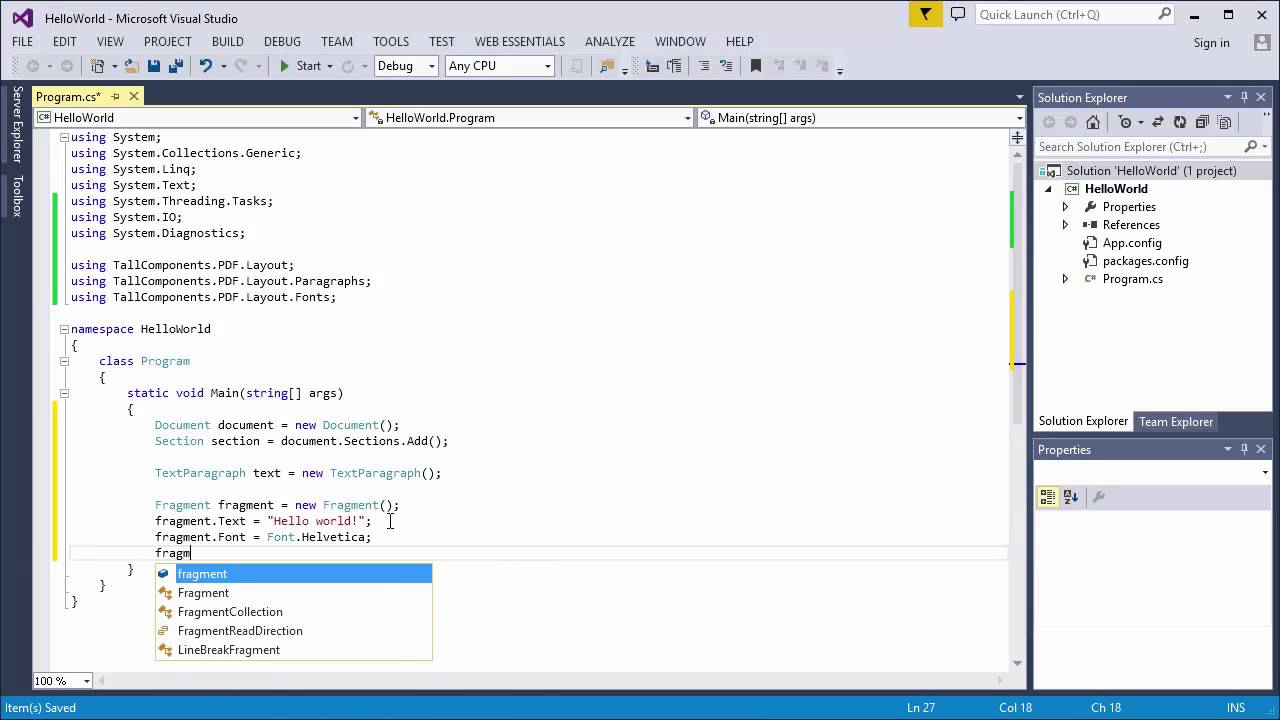Start debugging with the green play button
The image size is (1280, 720).
click(x=284, y=66)
